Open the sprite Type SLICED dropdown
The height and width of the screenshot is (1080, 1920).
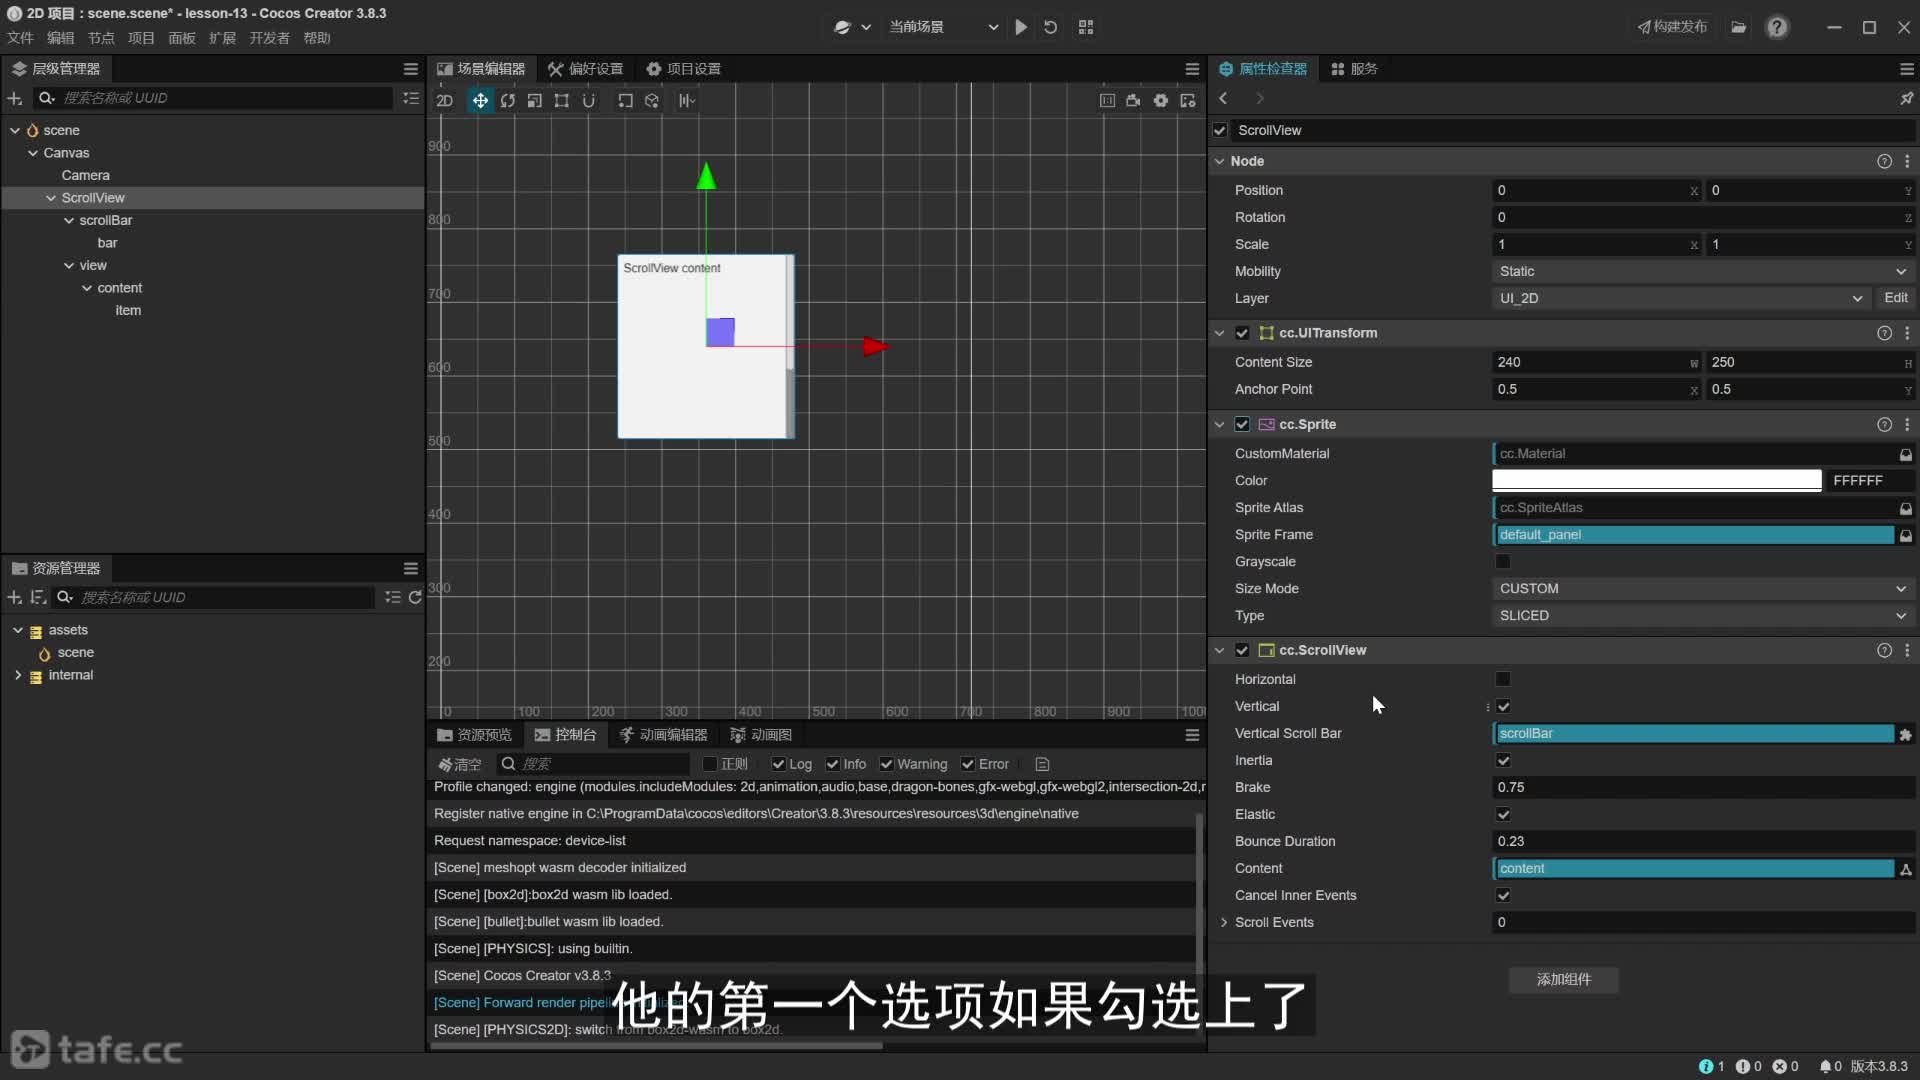click(x=1703, y=615)
